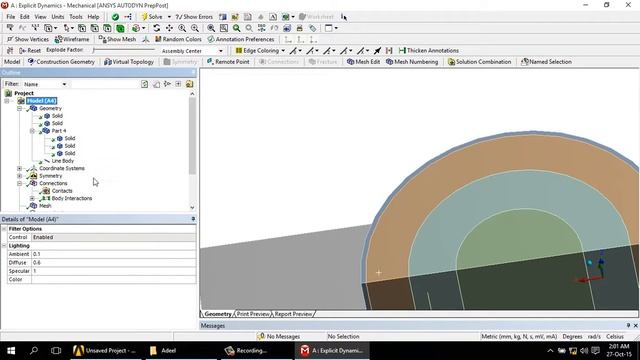Click Construction Geometry

pos(61,62)
